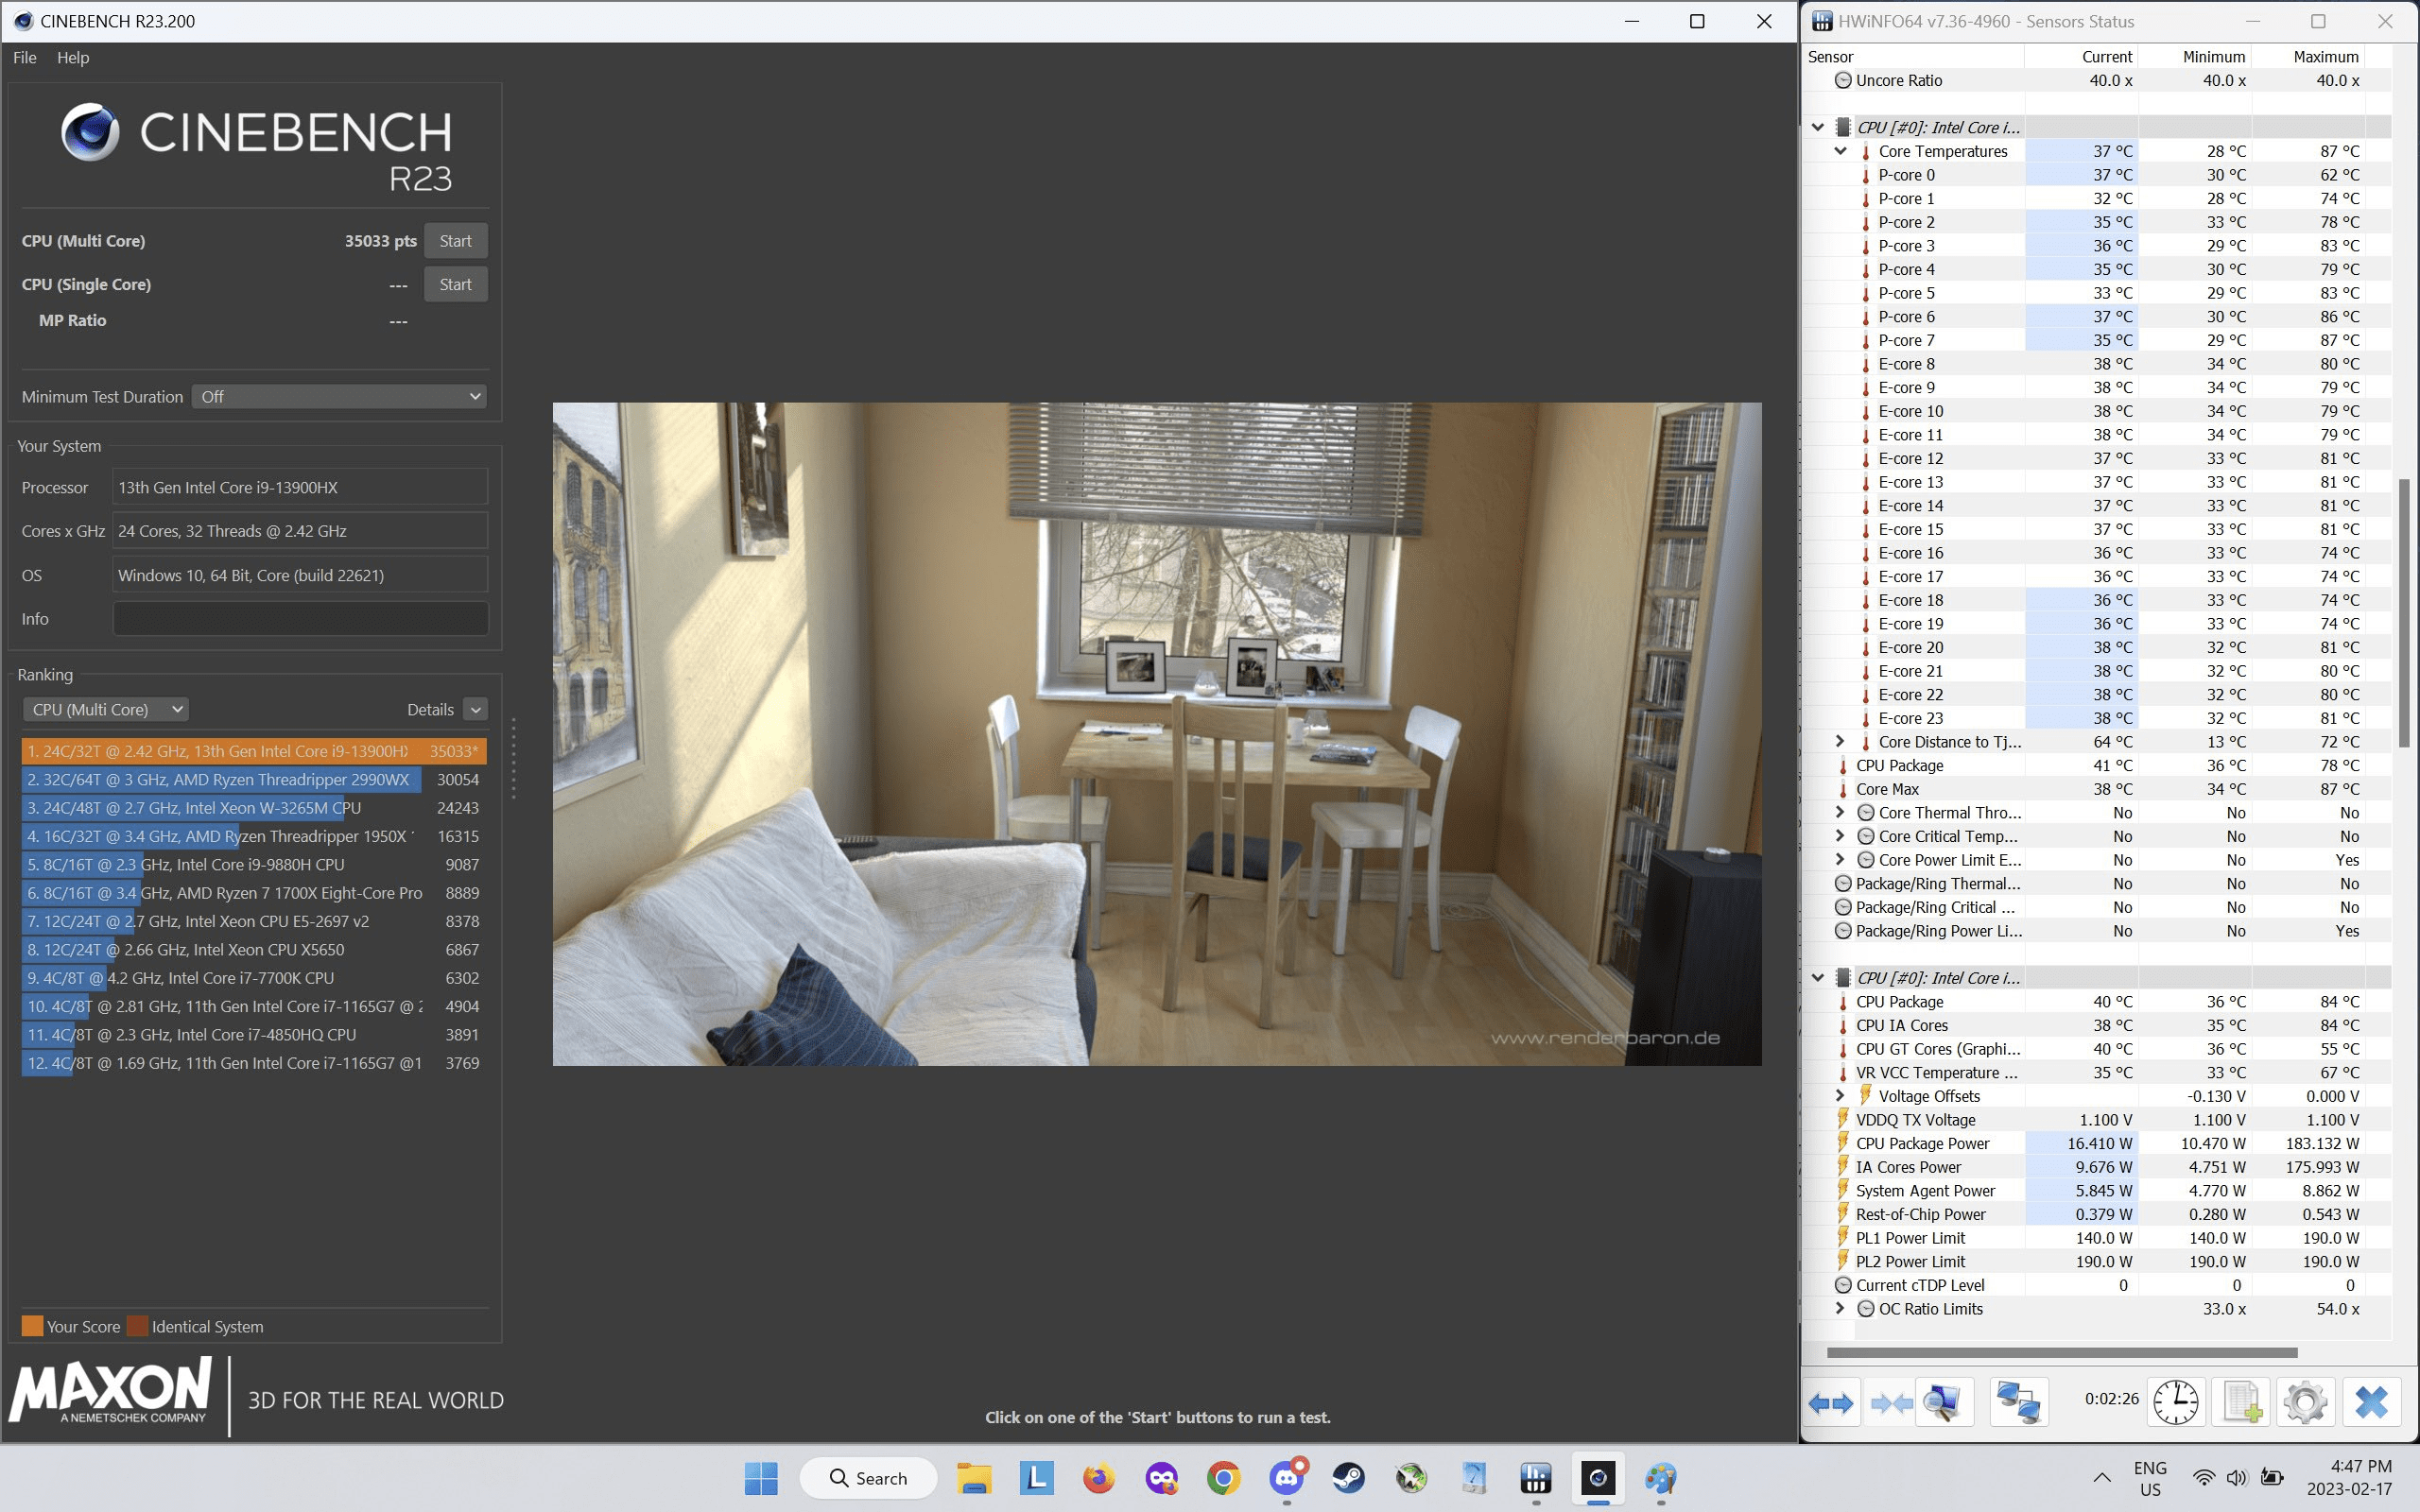
Task: Click the Info input field
Action: click(x=300, y=618)
